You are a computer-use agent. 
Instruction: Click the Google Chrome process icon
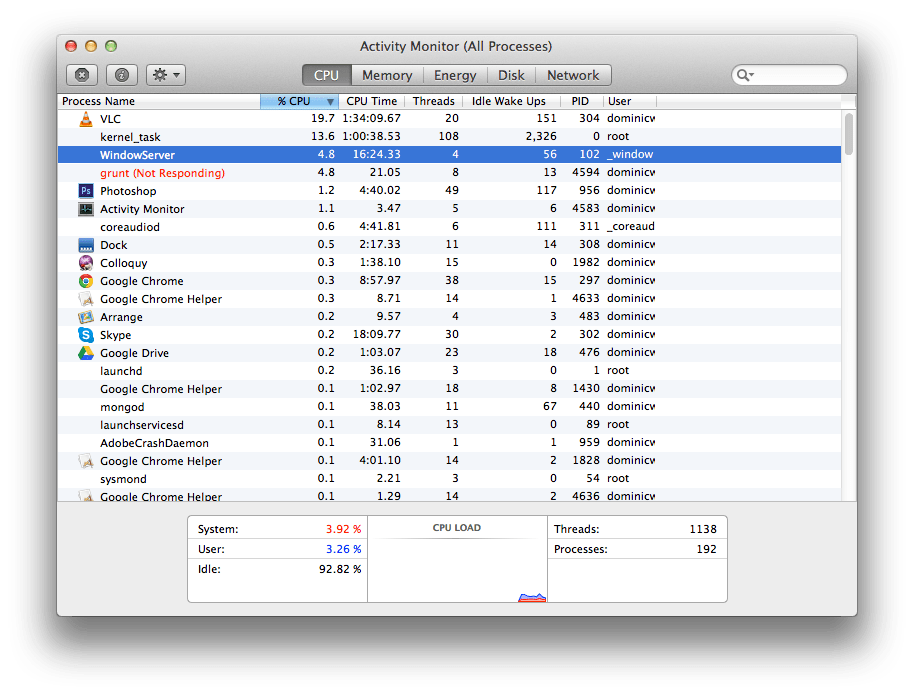(x=85, y=281)
